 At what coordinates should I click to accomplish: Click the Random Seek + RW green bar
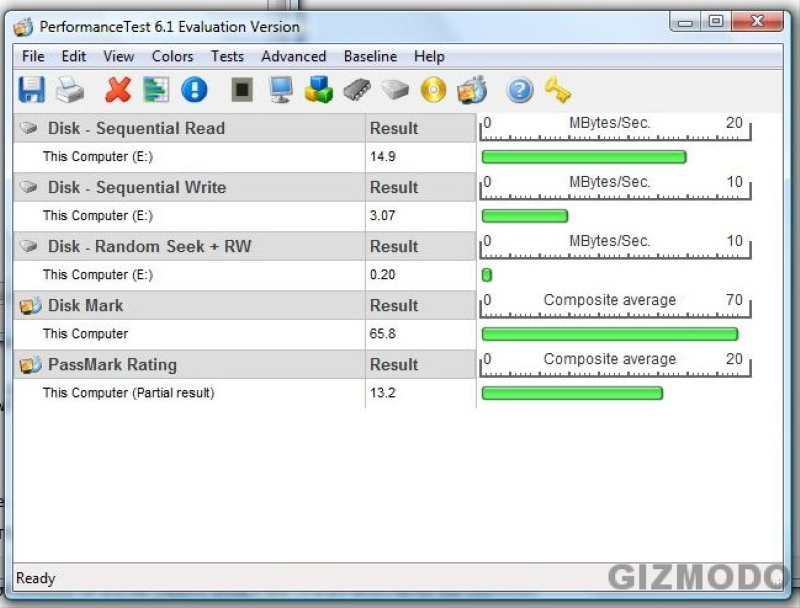click(487, 275)
